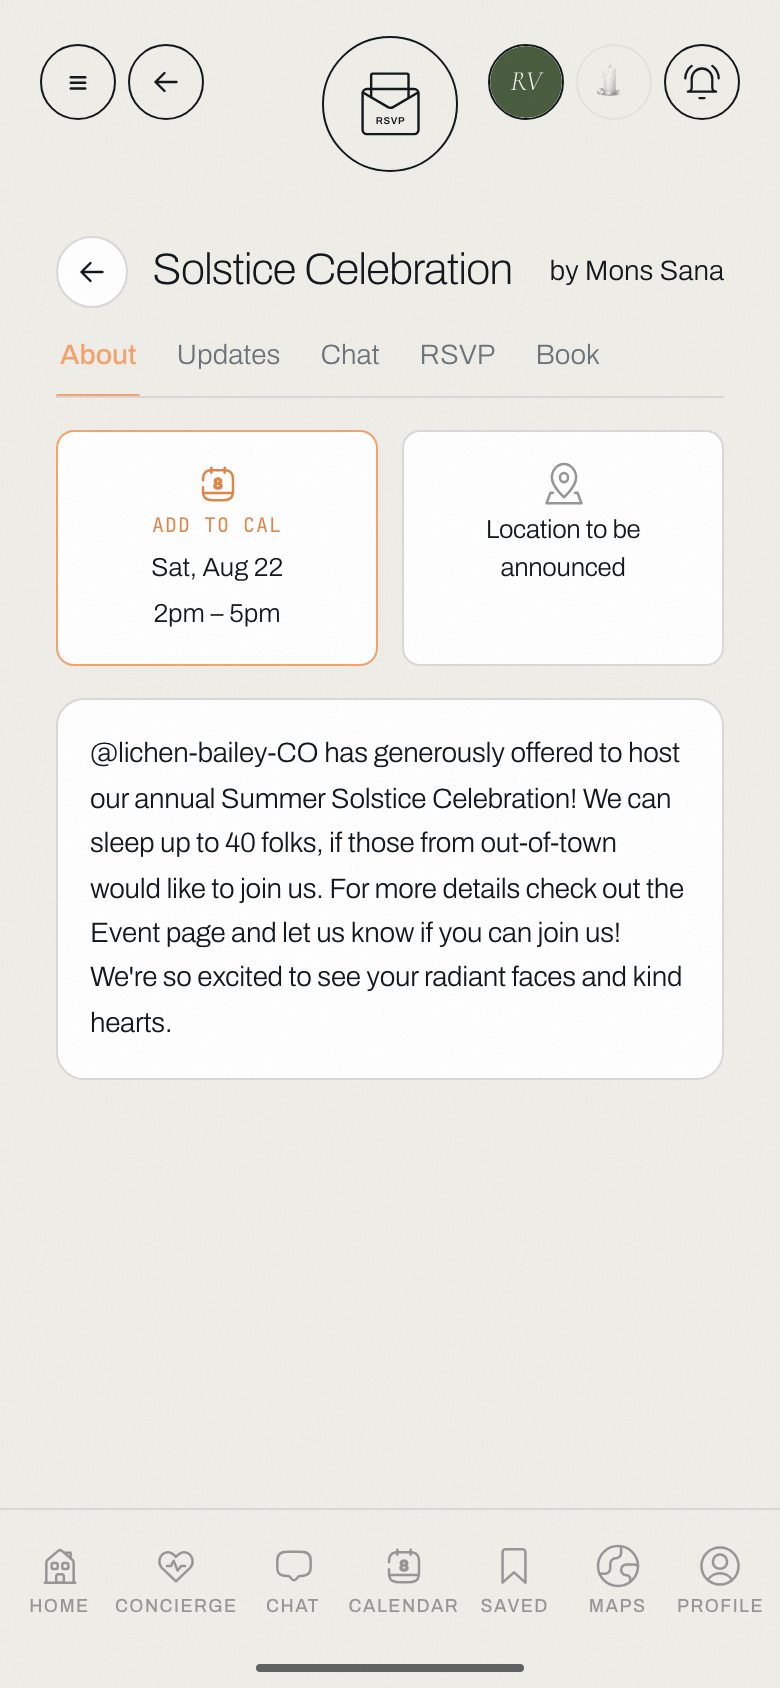Viewport: 780px width, 1688px height.
Task: Open the hamburger menu icon
Action: point(78,82)
